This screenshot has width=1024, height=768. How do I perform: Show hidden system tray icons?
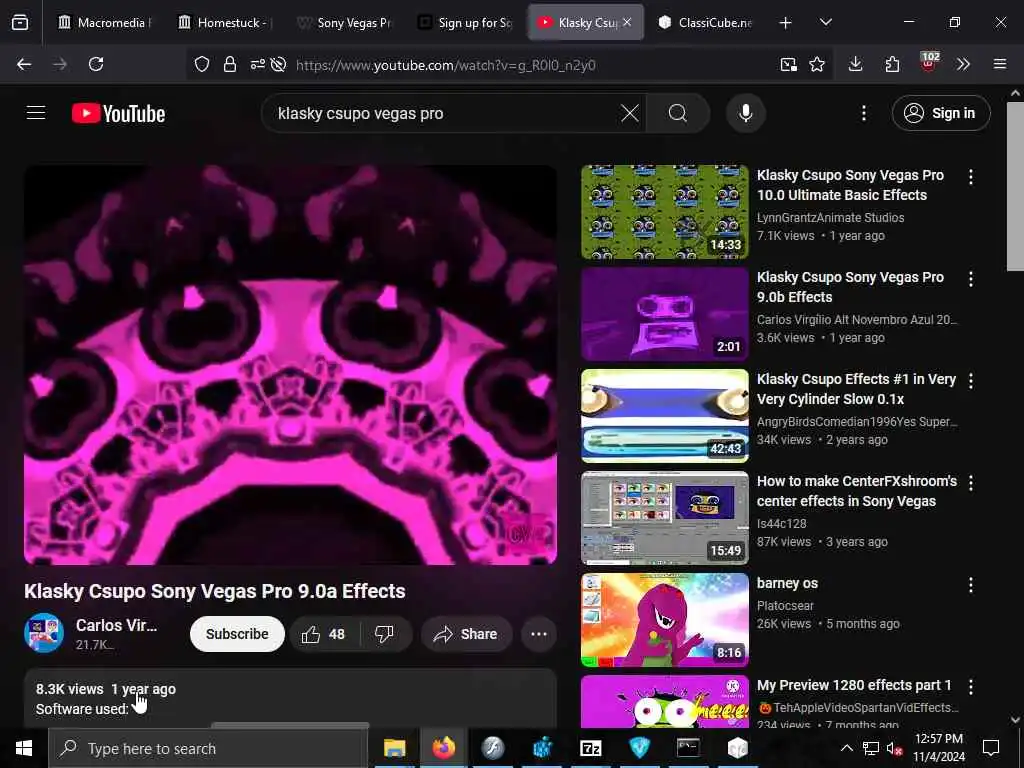[x=846, y=748]
